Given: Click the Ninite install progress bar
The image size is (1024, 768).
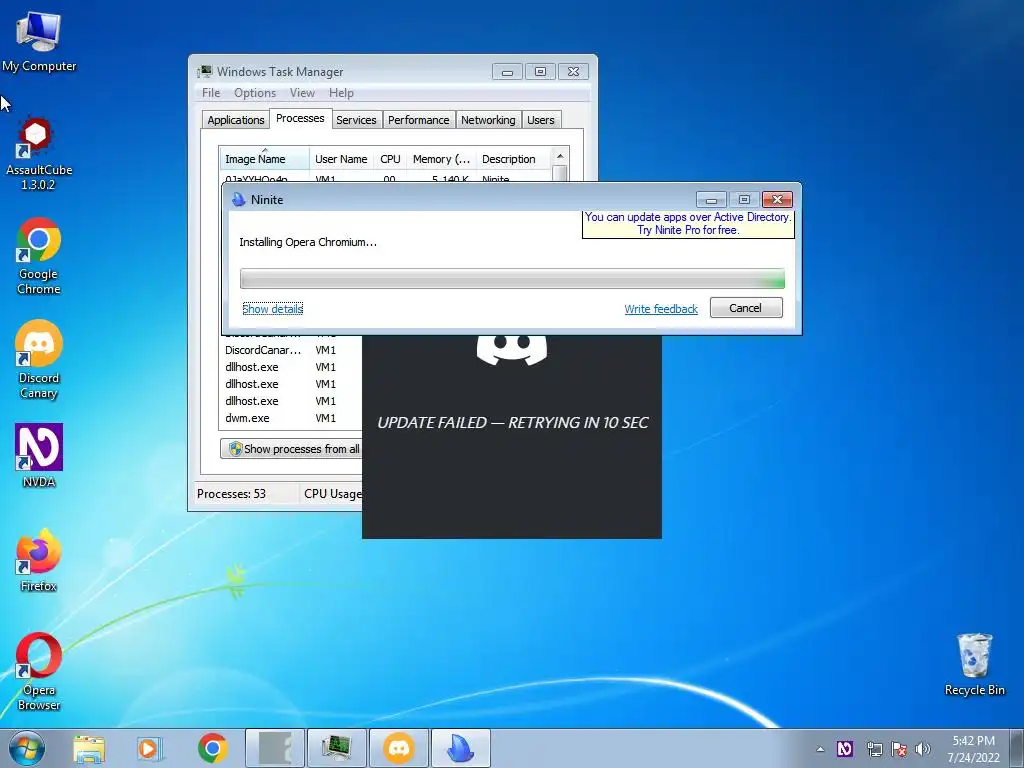Looking at the screenshot, I should tap(512, 279).
